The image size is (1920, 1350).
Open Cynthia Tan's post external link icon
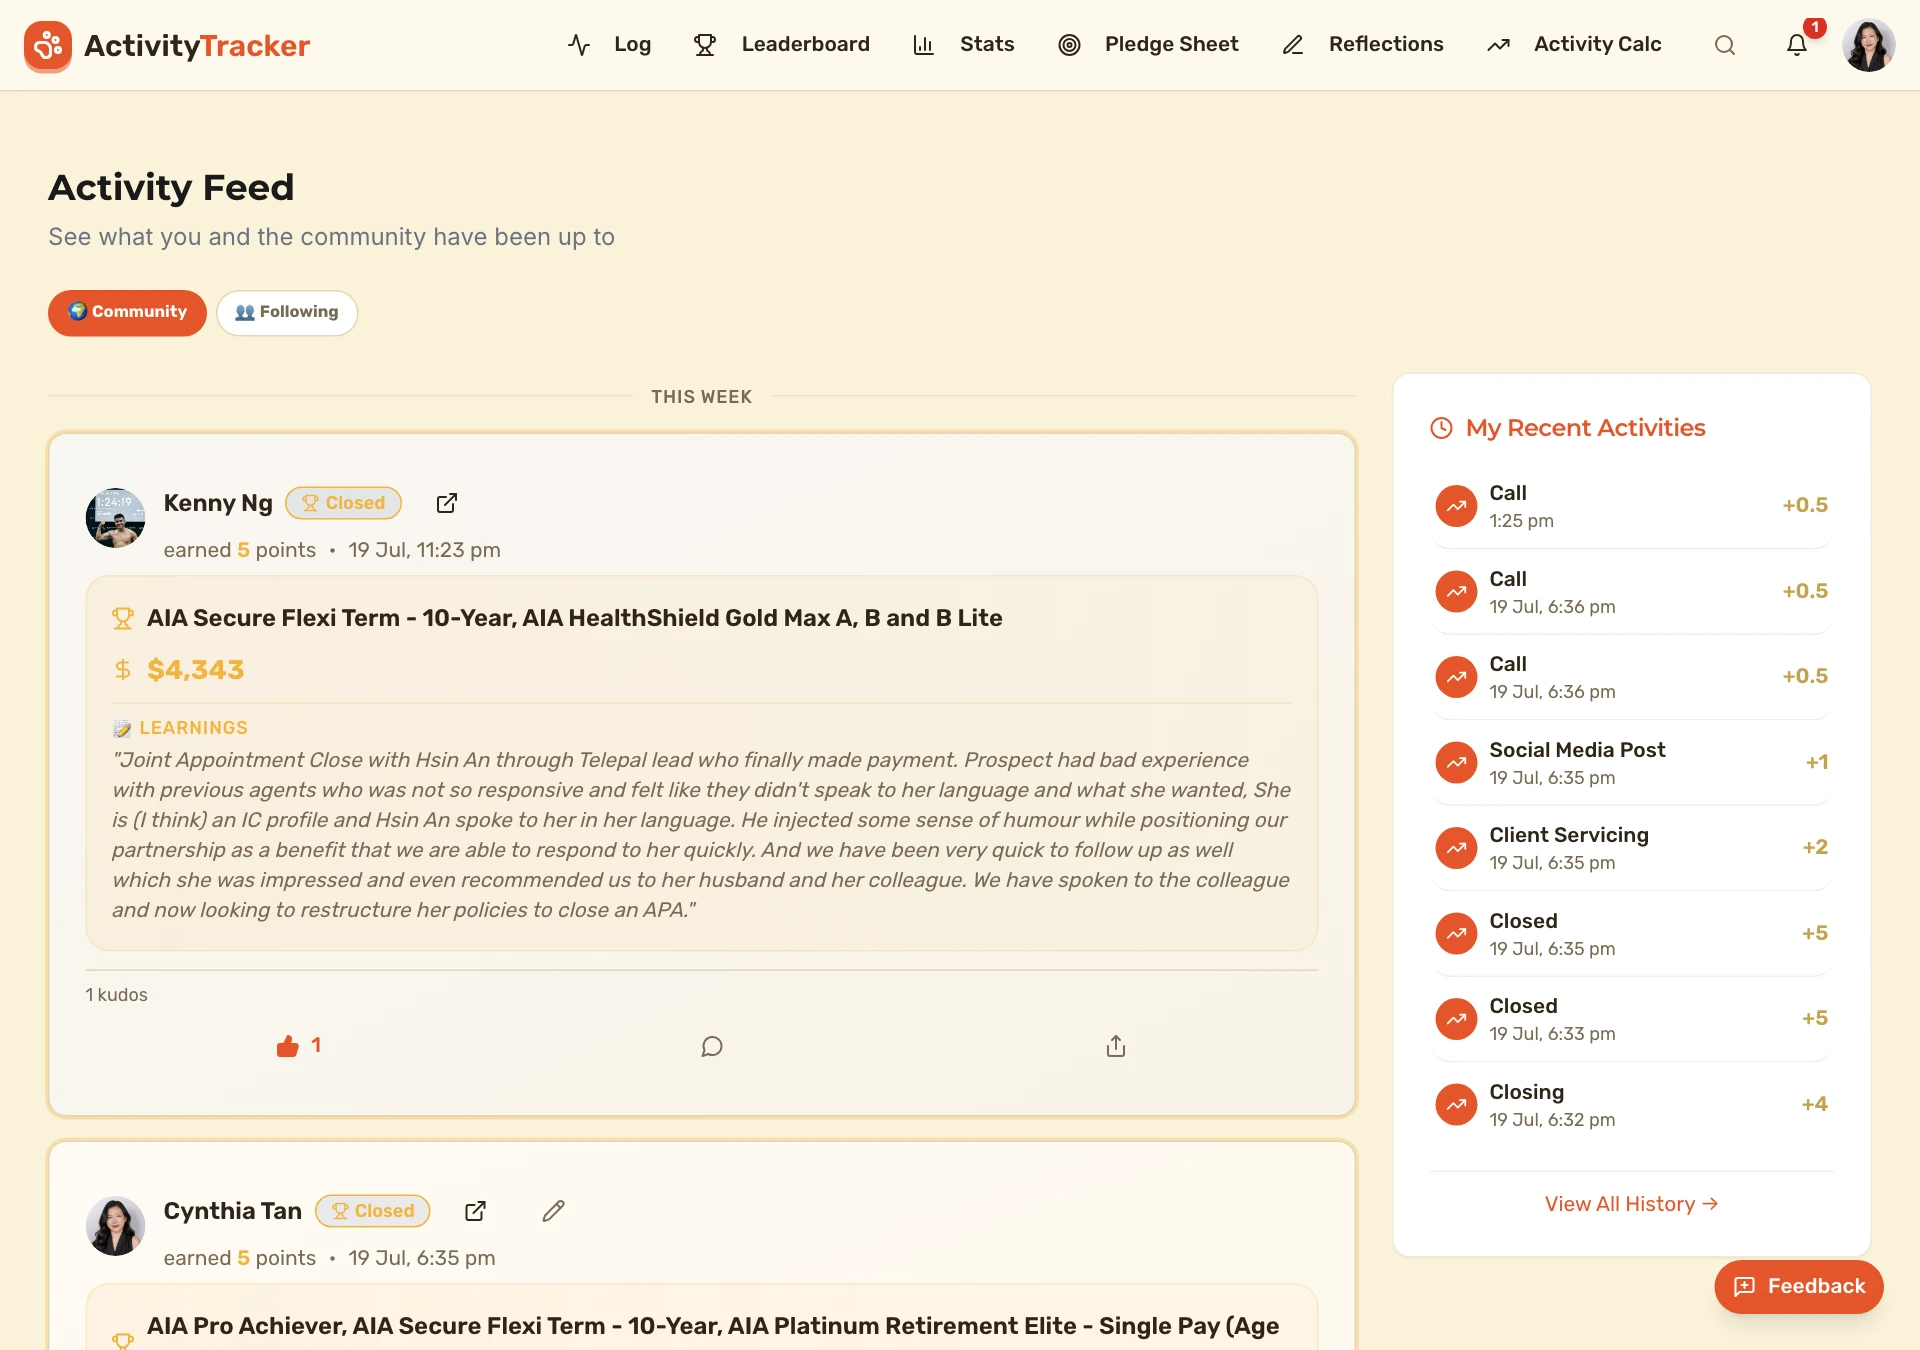[476, 1211]
